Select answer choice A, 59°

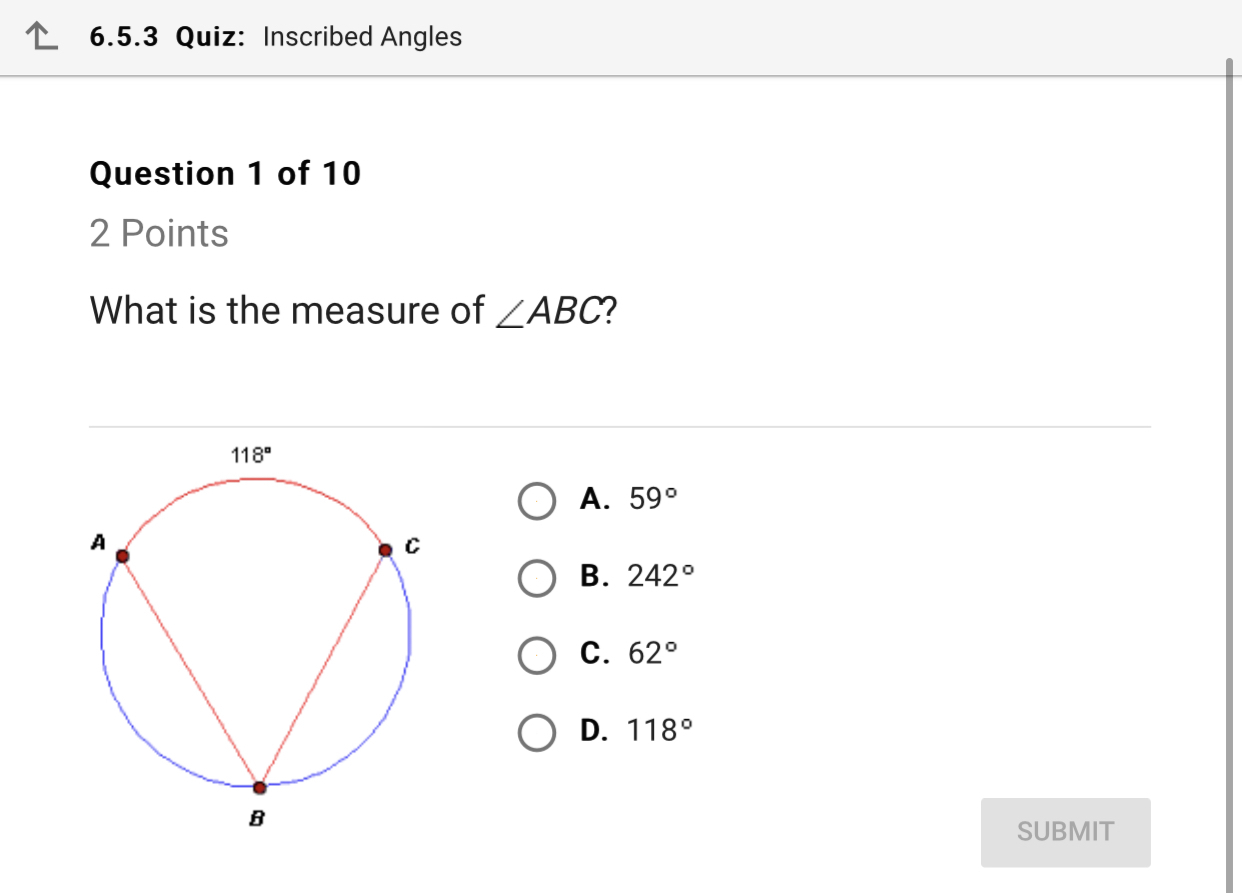pos(537,501)
